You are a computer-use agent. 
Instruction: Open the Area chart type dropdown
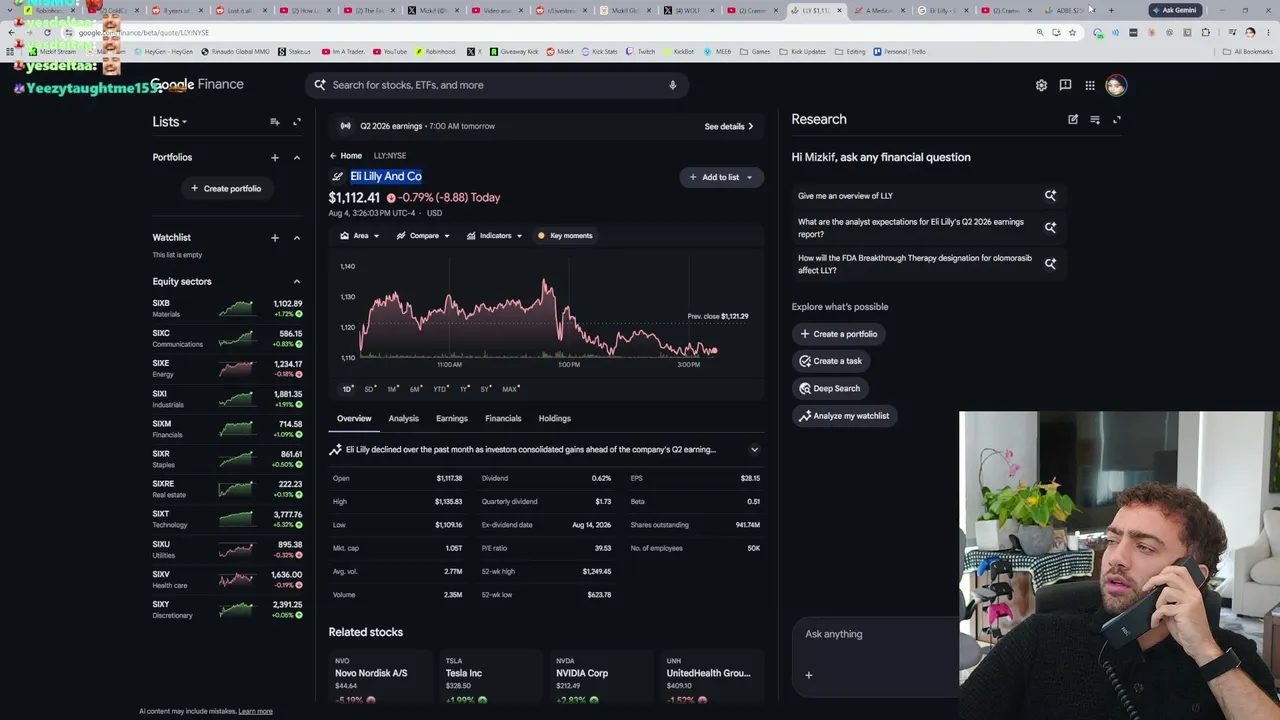click(x=359, y=236)
